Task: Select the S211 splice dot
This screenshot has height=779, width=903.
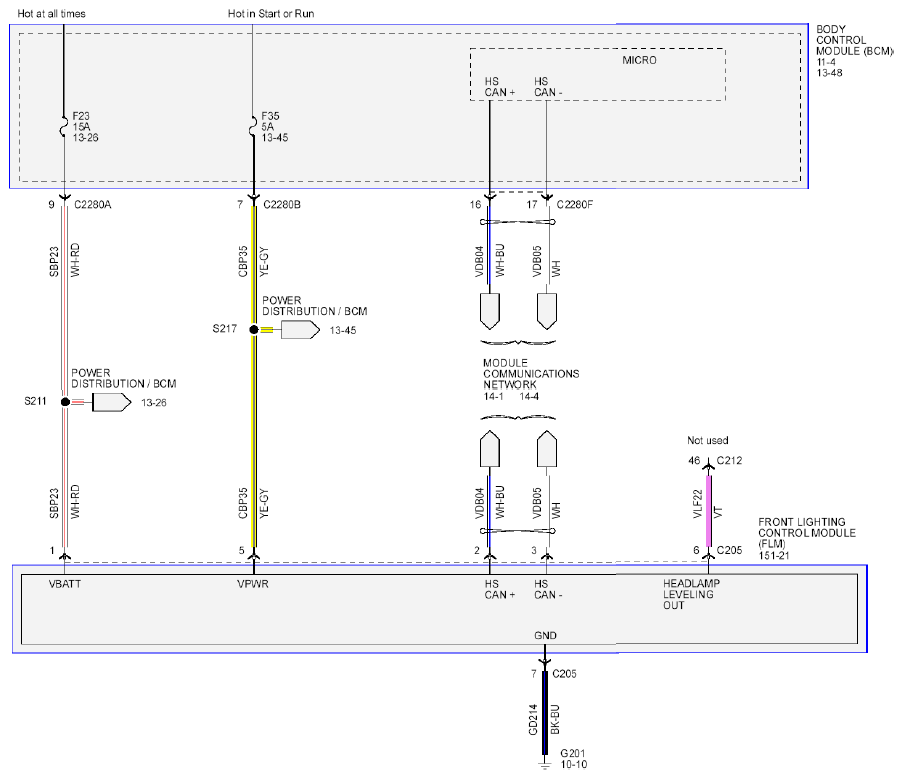Action: click(65, 402)
